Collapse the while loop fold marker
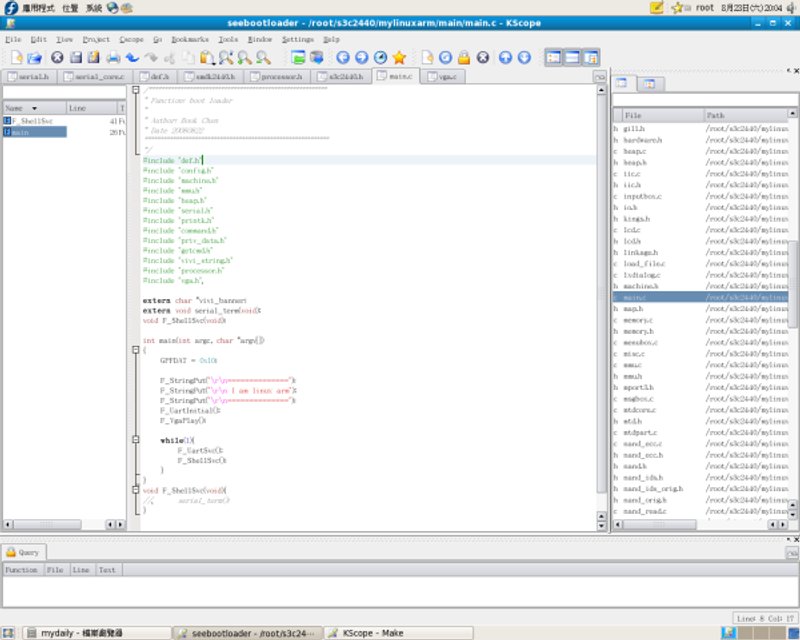800x640 pixels. (136, 440)
